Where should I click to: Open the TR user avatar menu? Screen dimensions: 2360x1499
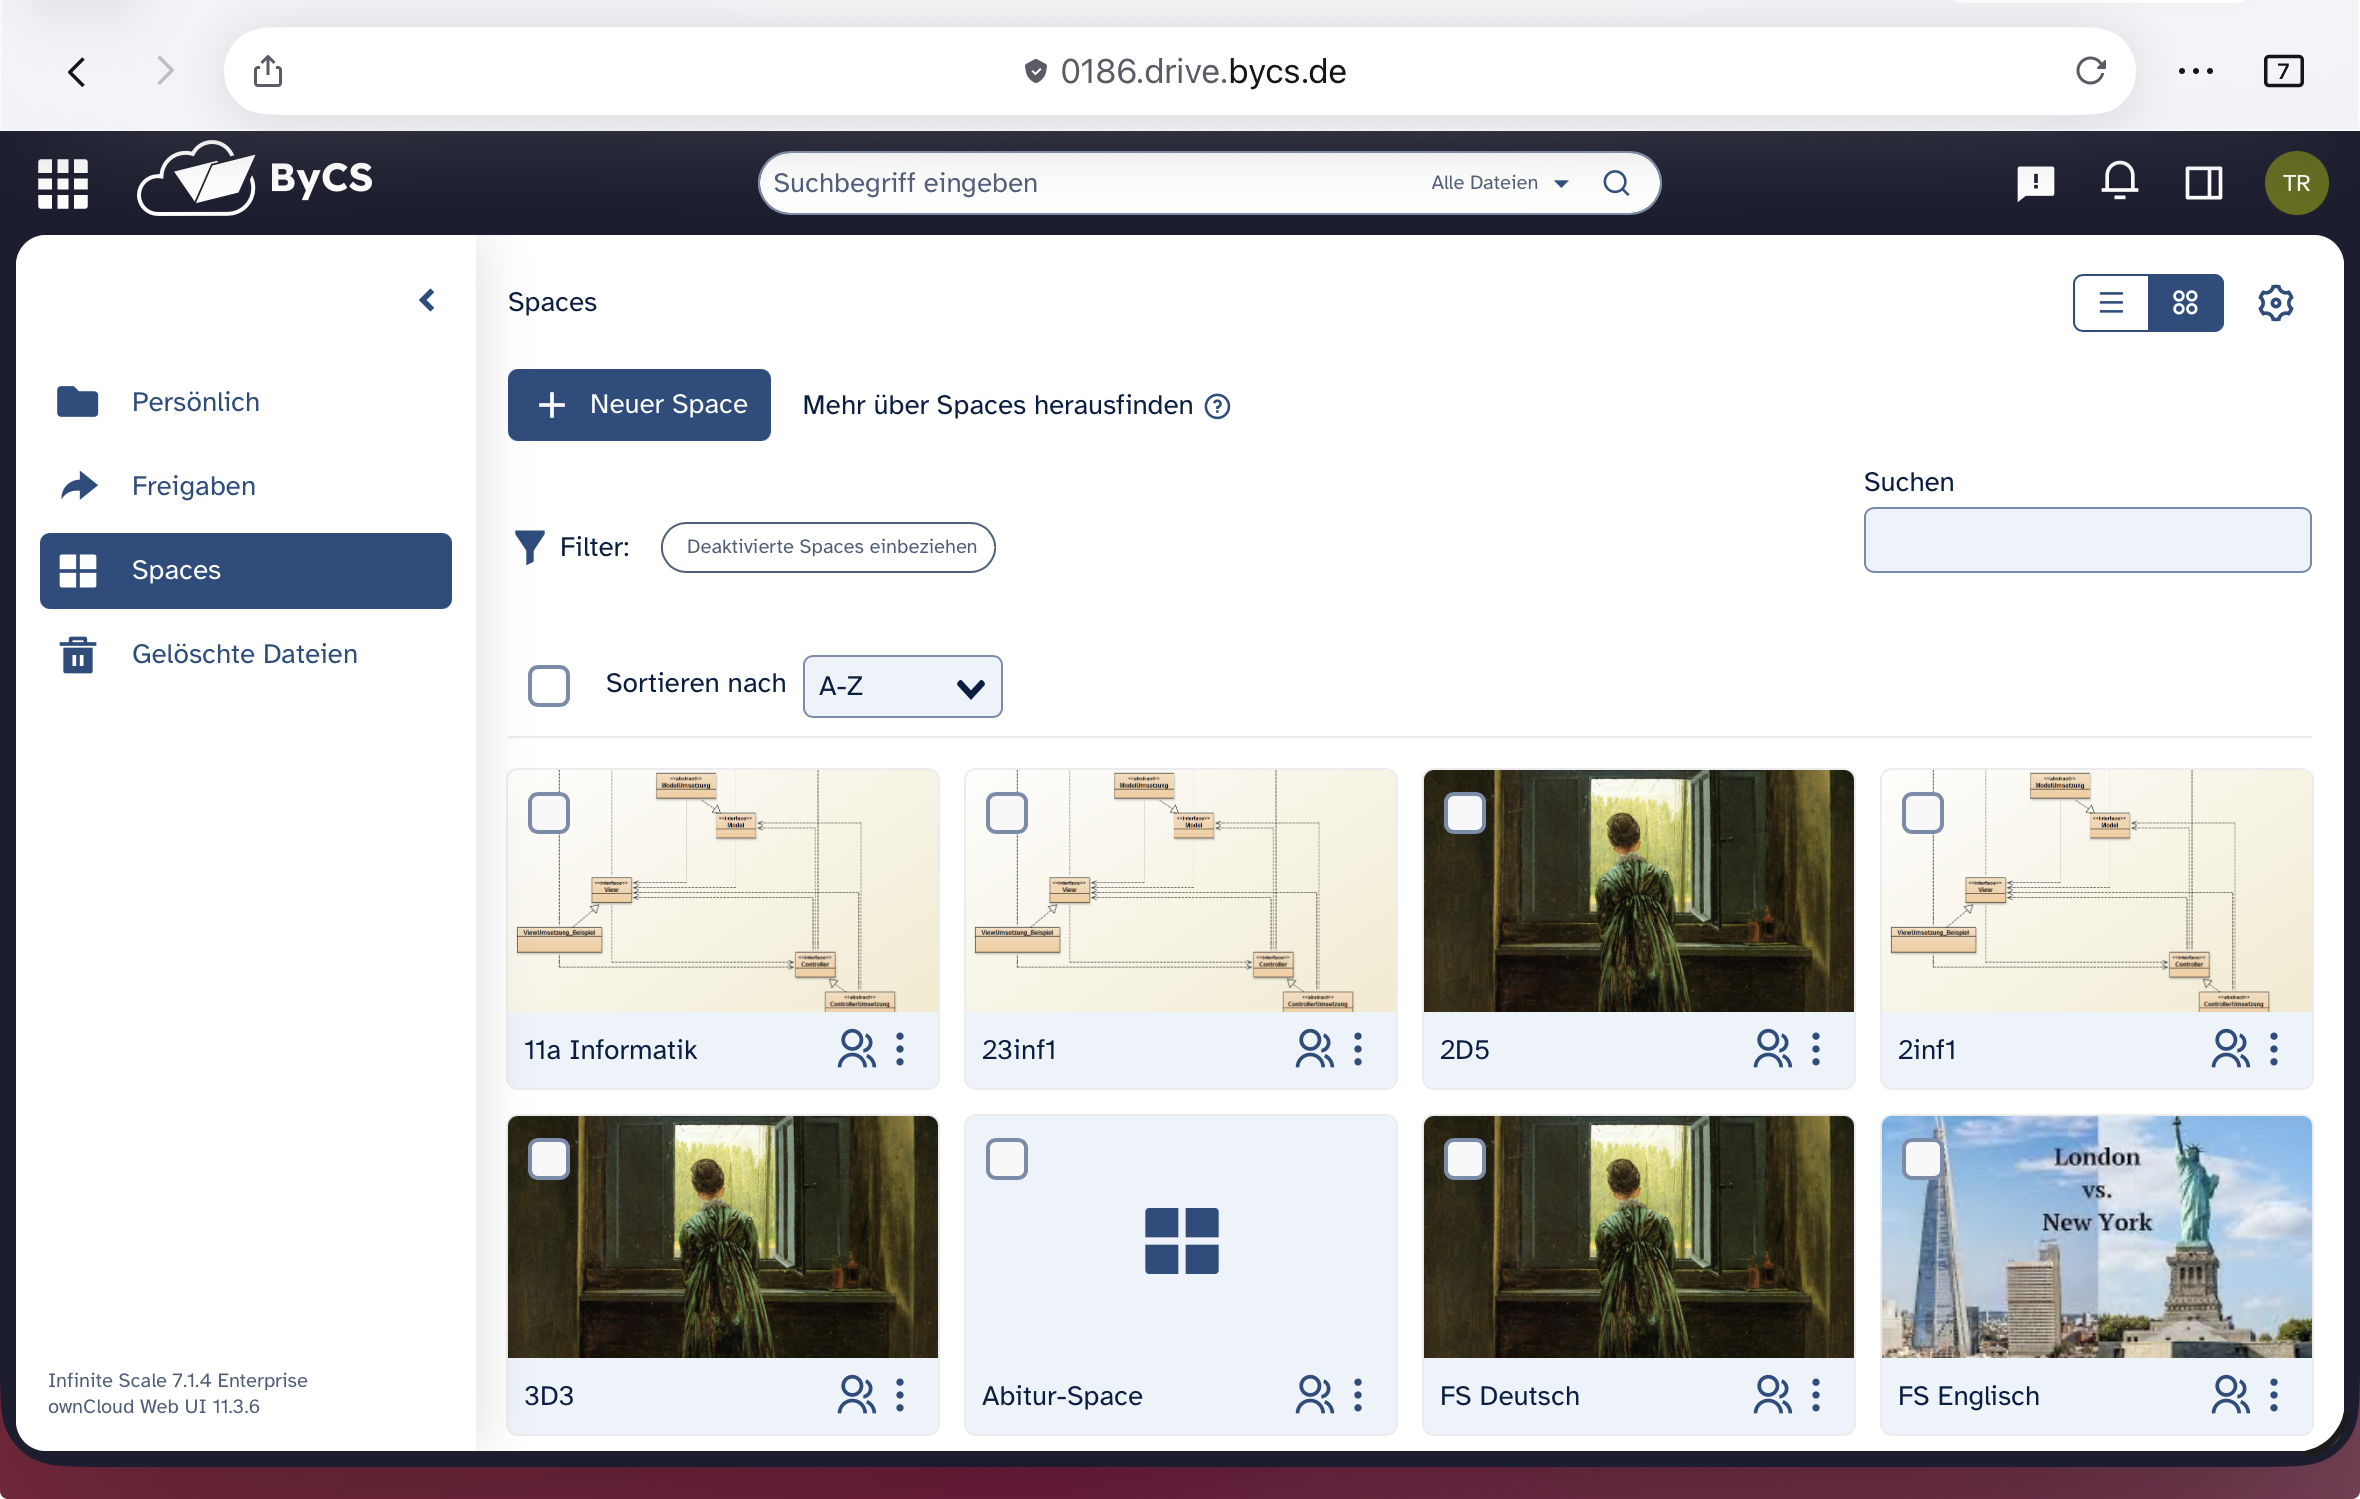(2296, 183)
